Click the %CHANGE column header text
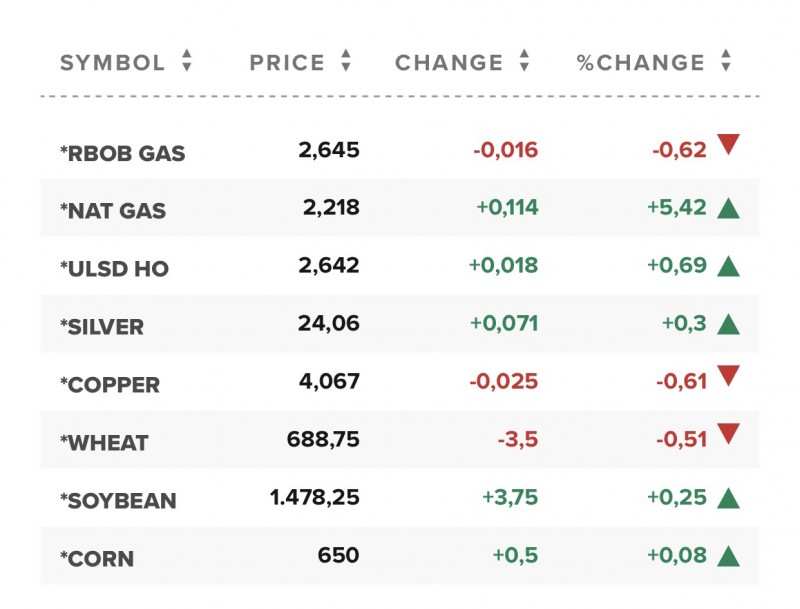 click(641, 63)
